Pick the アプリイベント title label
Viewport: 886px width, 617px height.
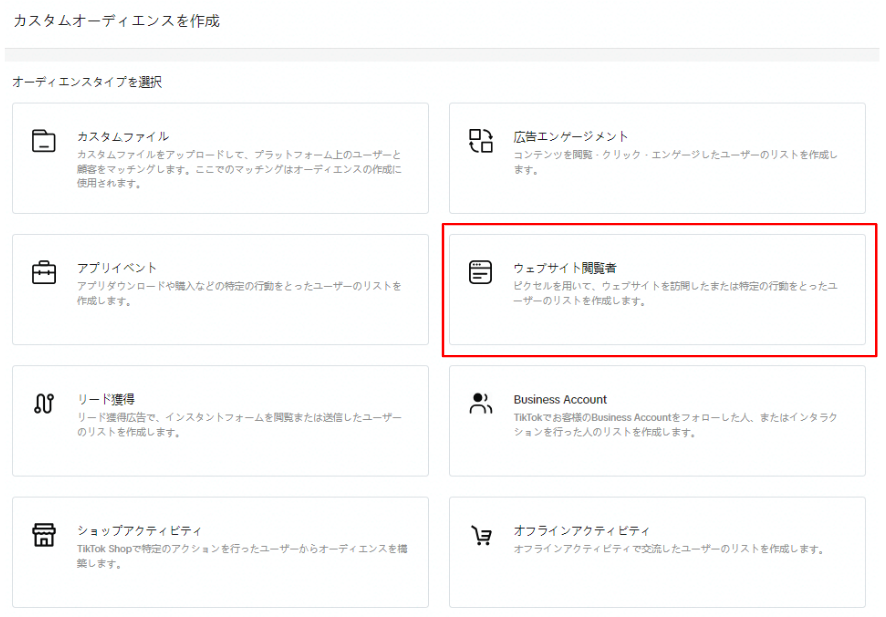tap(117, 268)
